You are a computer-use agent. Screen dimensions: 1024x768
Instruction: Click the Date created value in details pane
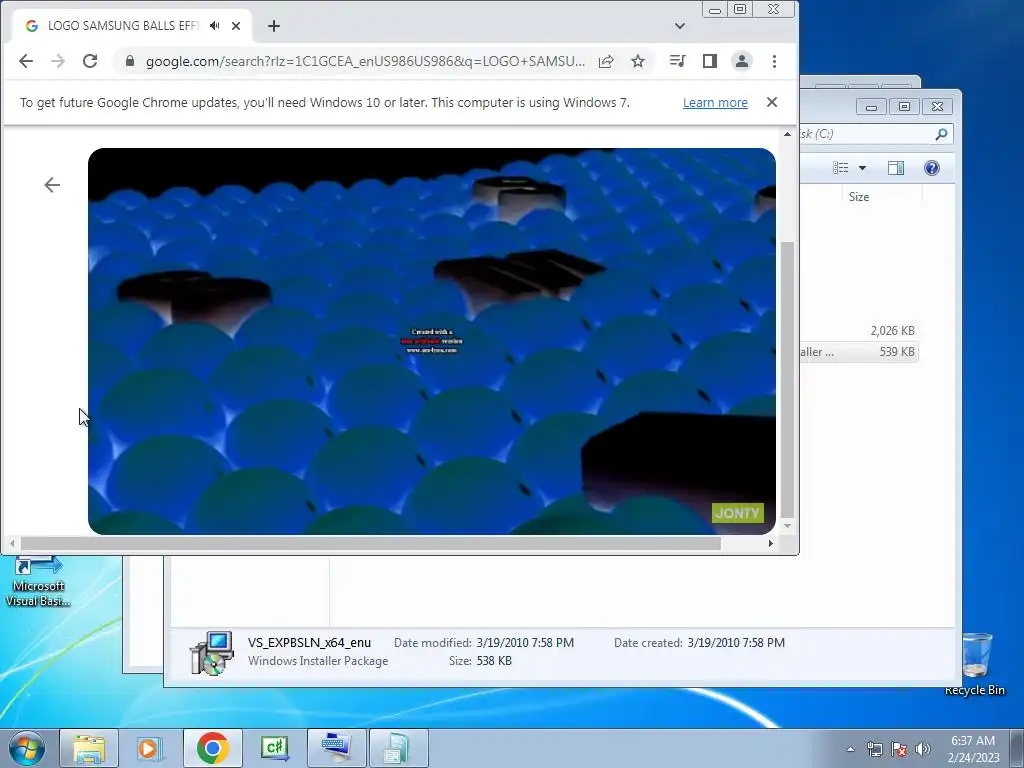click(x=736, y=643)
